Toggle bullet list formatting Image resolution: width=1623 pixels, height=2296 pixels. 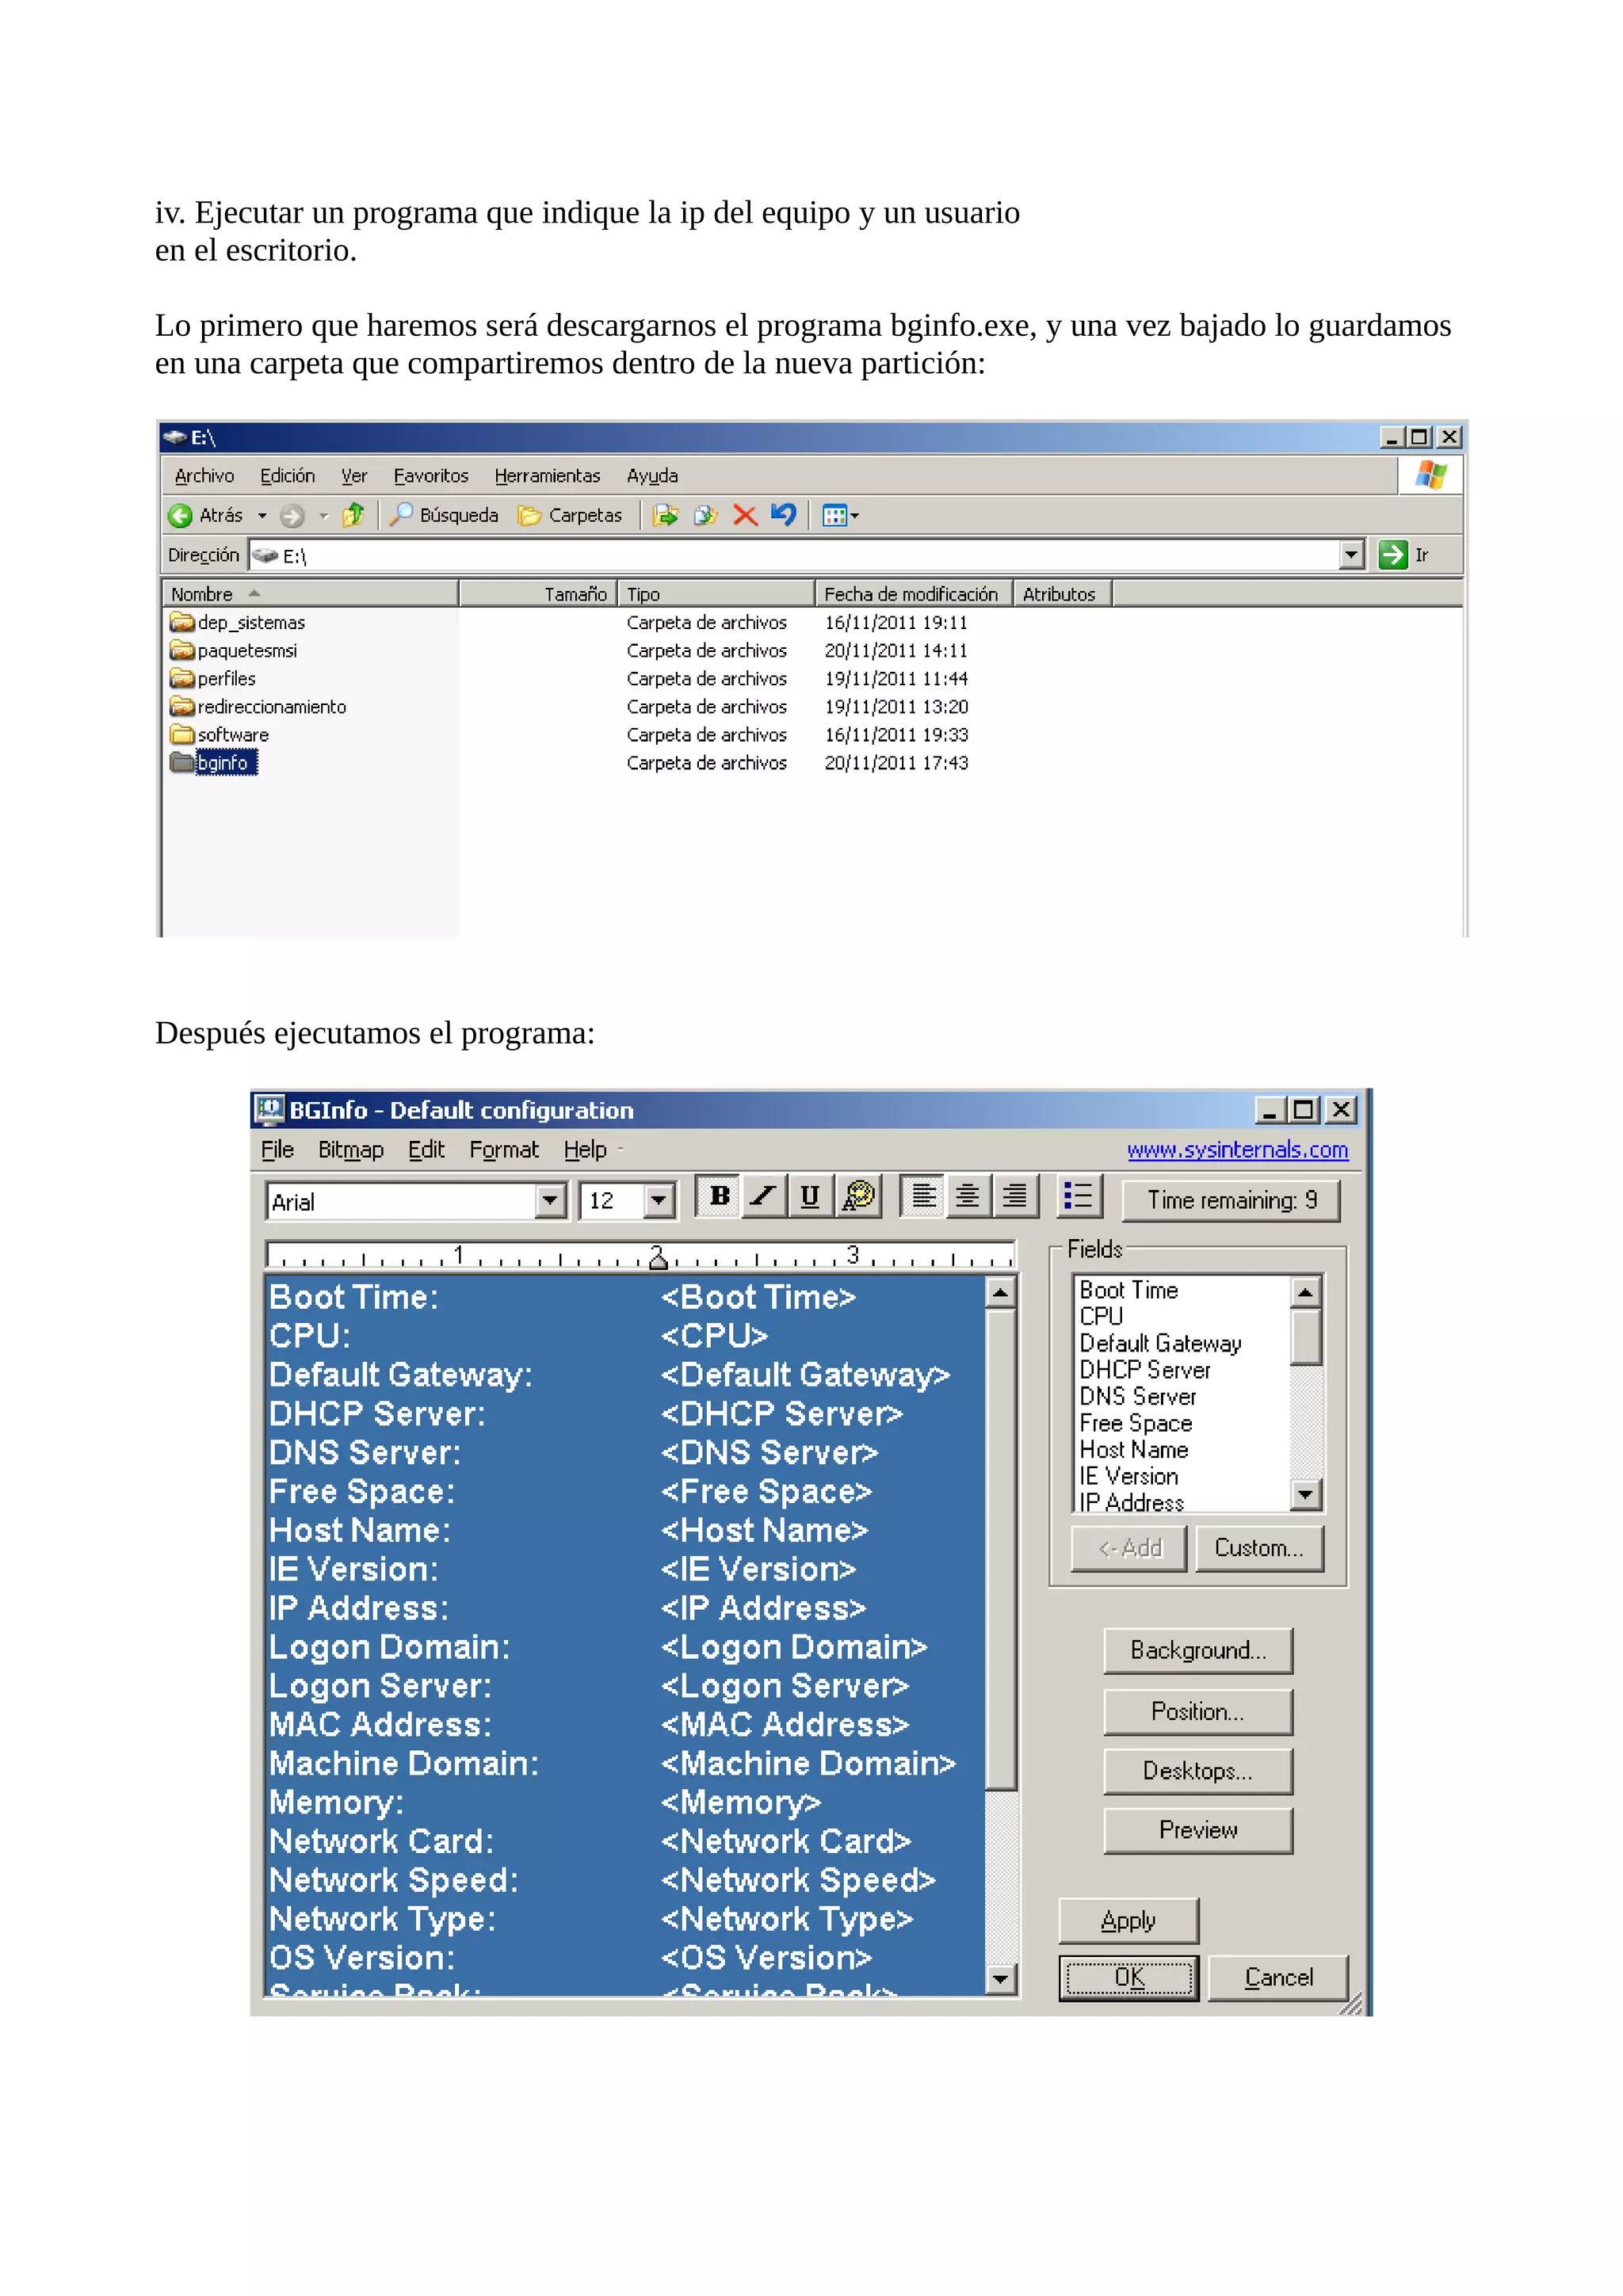[x=1079, y=1196]
